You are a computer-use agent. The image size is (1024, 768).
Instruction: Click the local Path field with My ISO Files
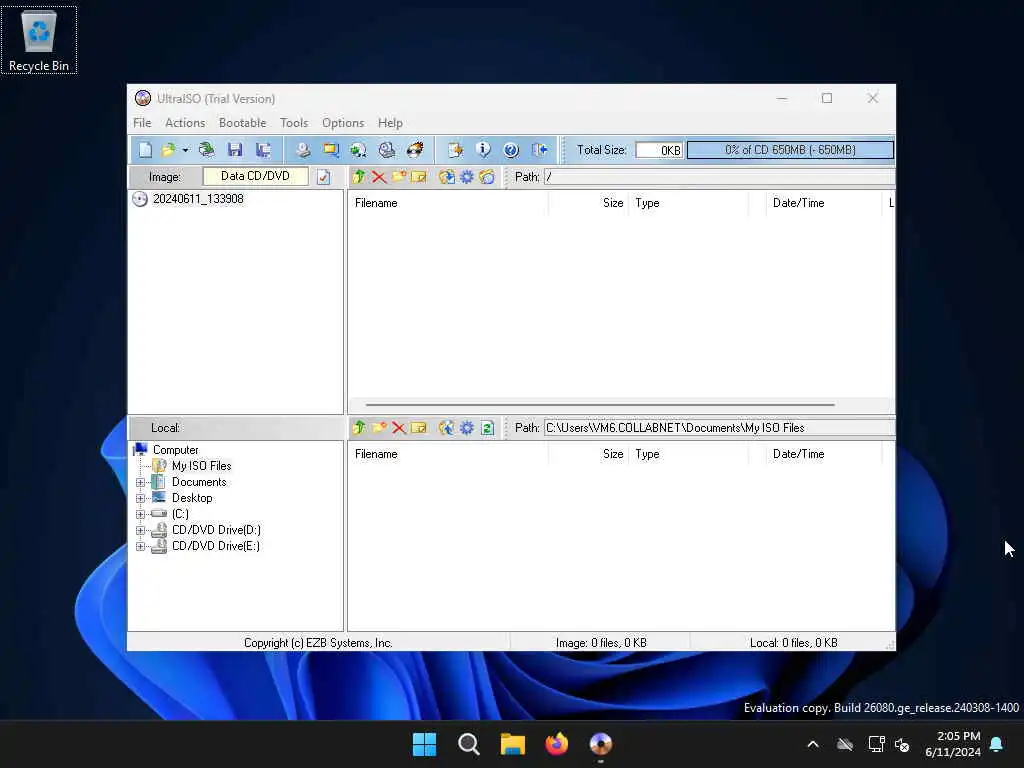click(719, 428)
